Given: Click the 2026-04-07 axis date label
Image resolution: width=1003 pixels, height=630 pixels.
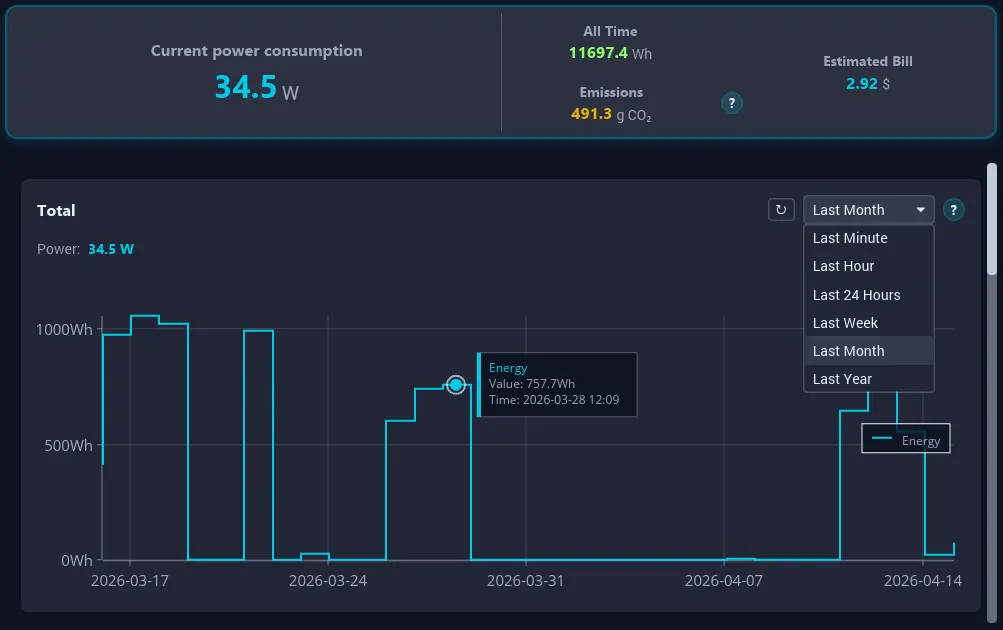Looking at the screenshot, I should [x=723, y=581].
